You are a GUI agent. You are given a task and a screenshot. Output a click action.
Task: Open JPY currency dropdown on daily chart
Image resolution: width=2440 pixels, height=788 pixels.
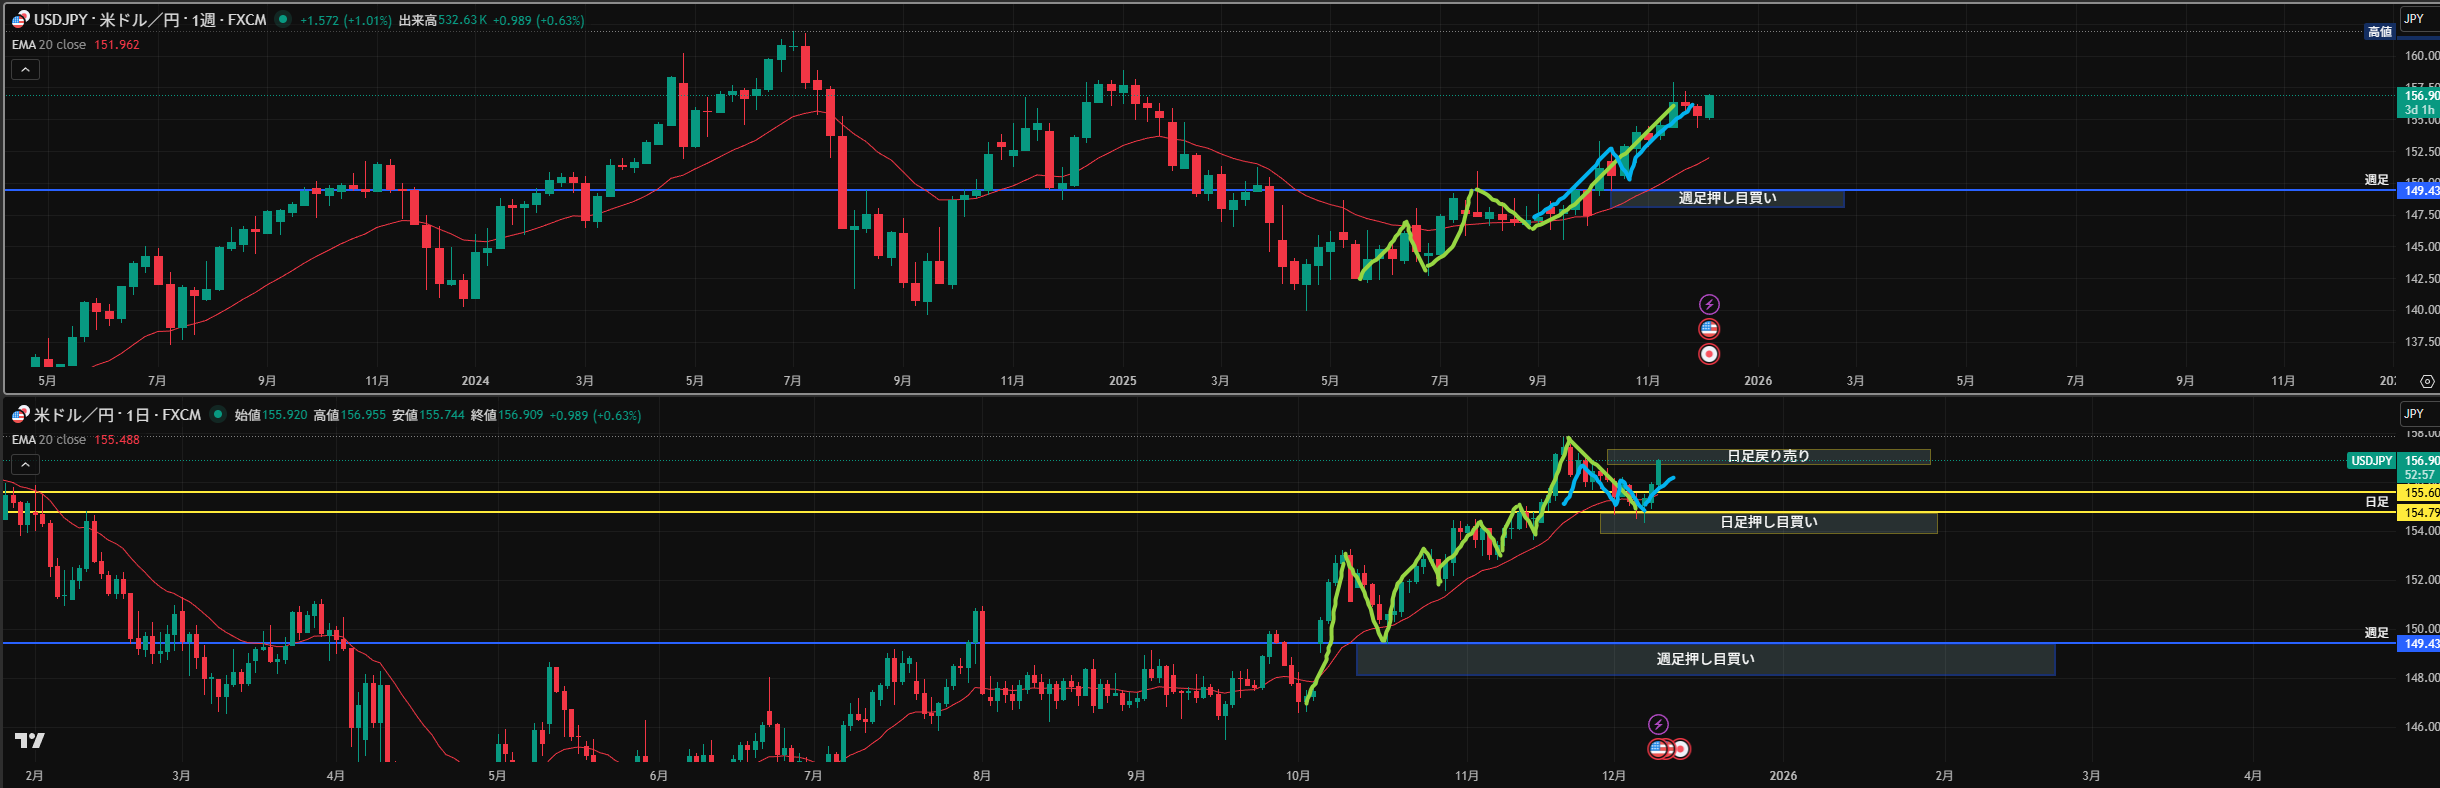pyautogui.click(x=2415, y=413)
